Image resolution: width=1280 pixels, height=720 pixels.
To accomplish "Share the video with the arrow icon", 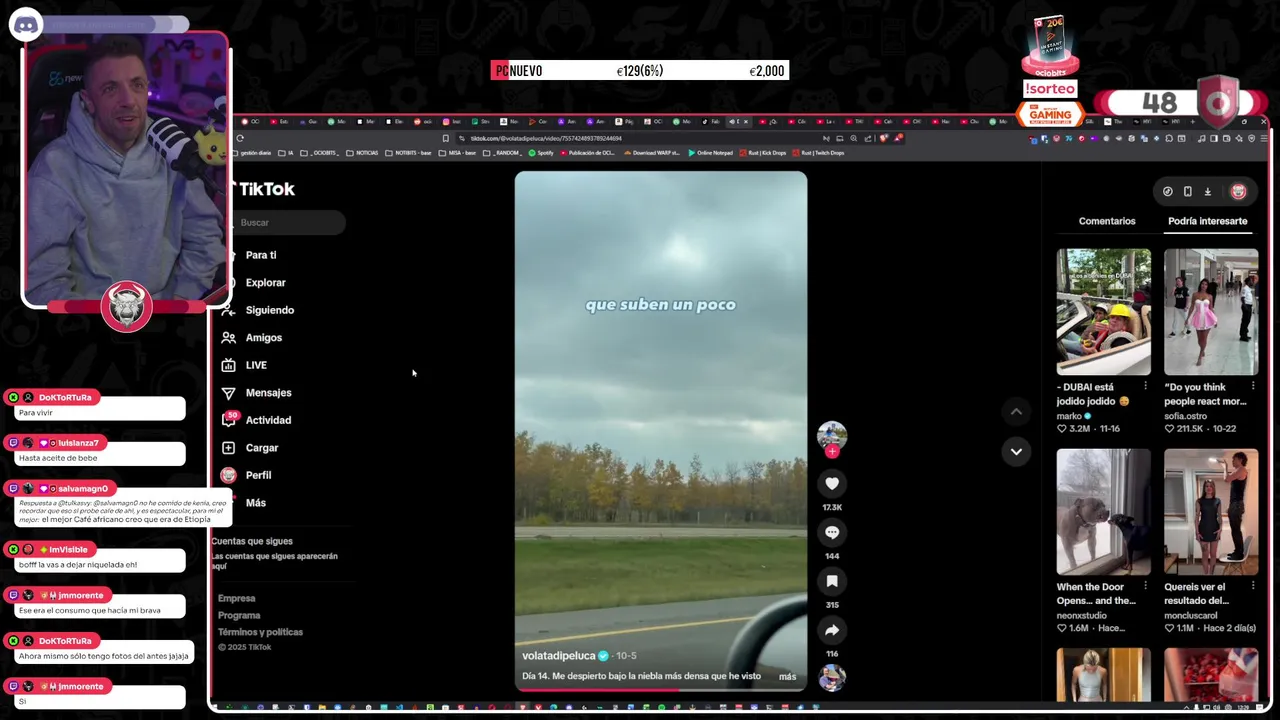I will point(832,630).
